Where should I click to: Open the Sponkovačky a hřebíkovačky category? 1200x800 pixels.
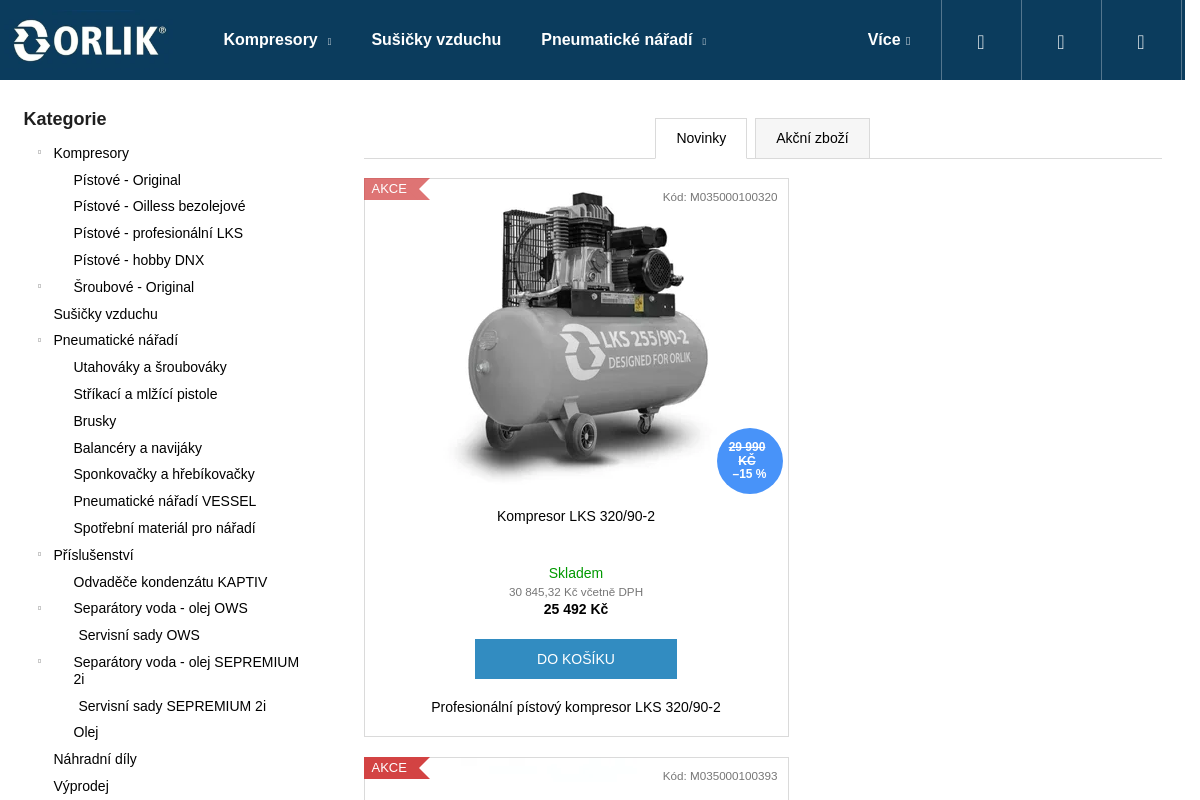[x=164, y=474]
